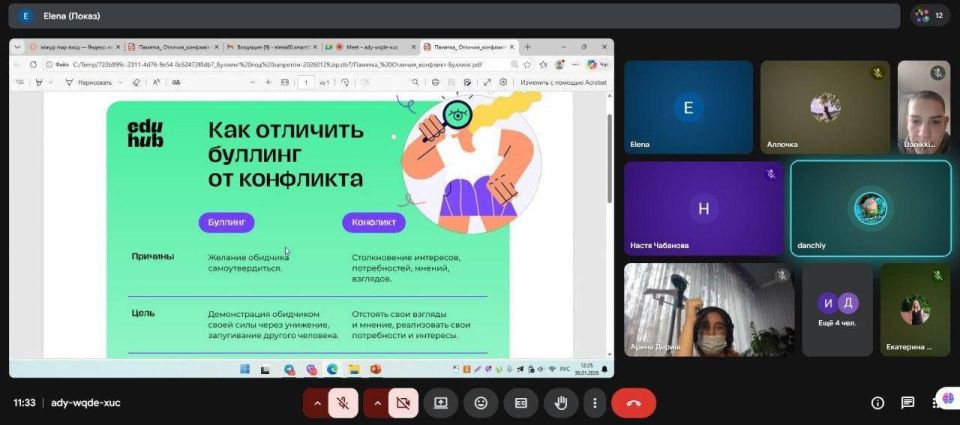Open new browser tab with plus button
This screenshot has height=425, width=960.
(x=528, y=47)
